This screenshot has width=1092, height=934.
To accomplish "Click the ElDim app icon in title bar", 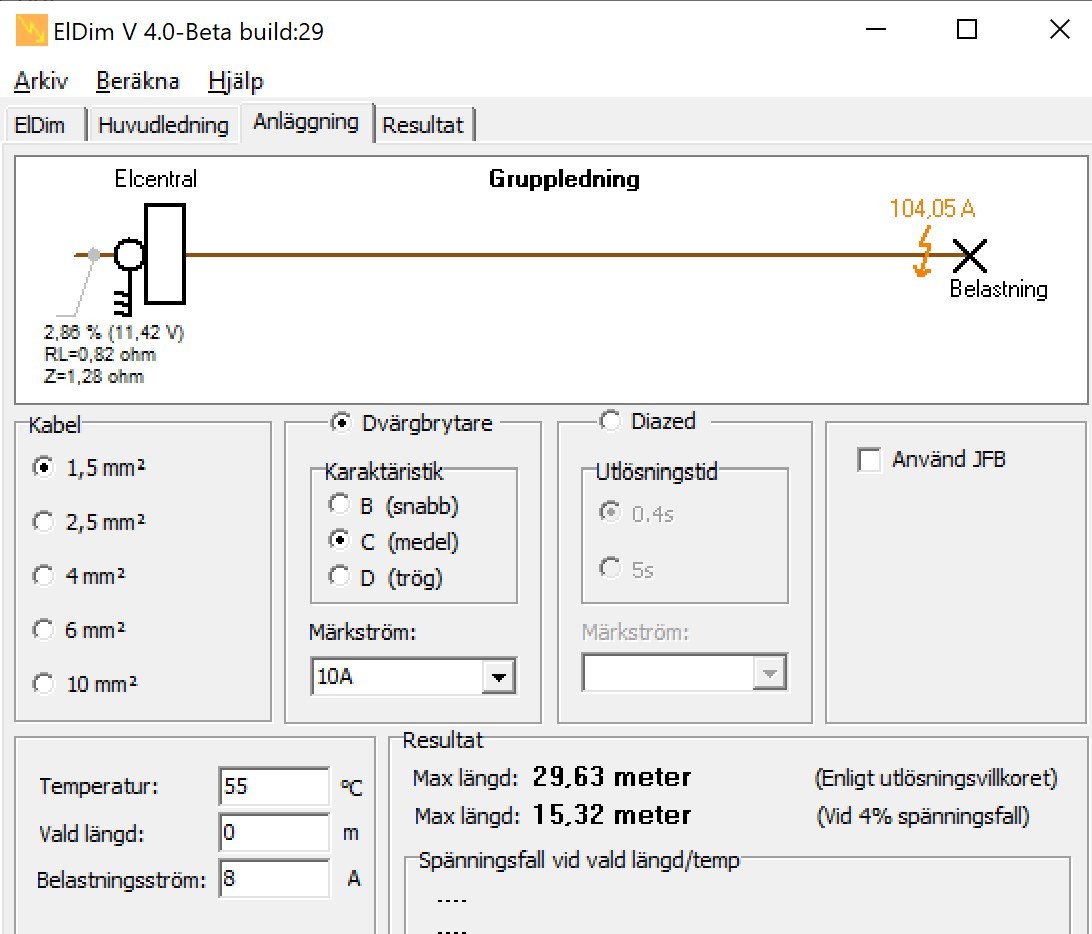I will [31, 31].
